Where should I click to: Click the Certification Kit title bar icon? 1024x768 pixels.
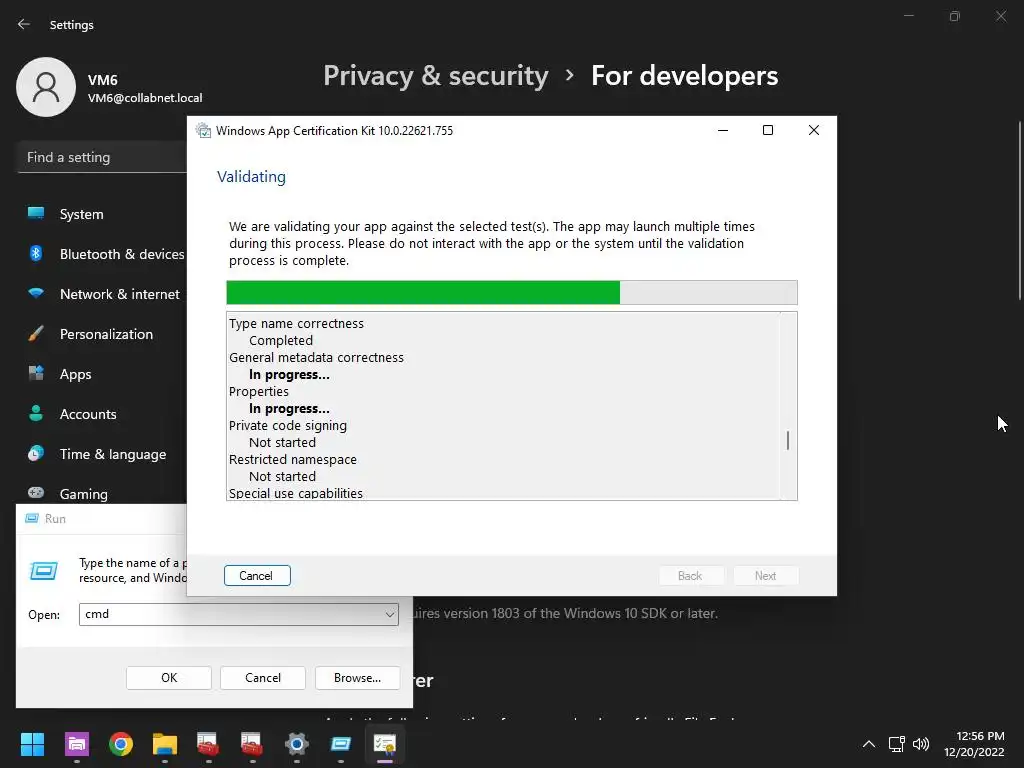(x=204, y=131)
